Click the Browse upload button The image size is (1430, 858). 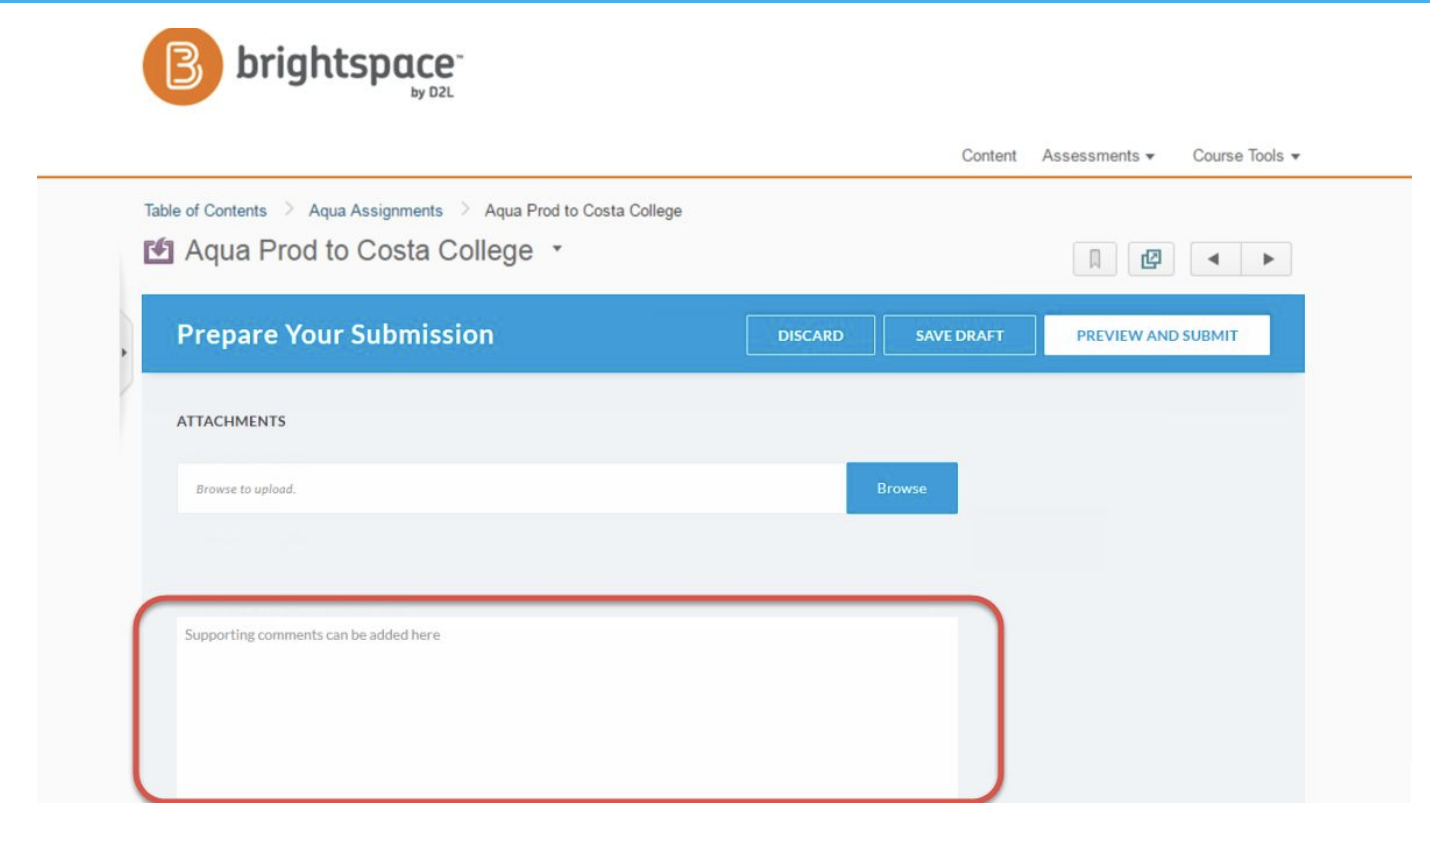pos(902,488)
